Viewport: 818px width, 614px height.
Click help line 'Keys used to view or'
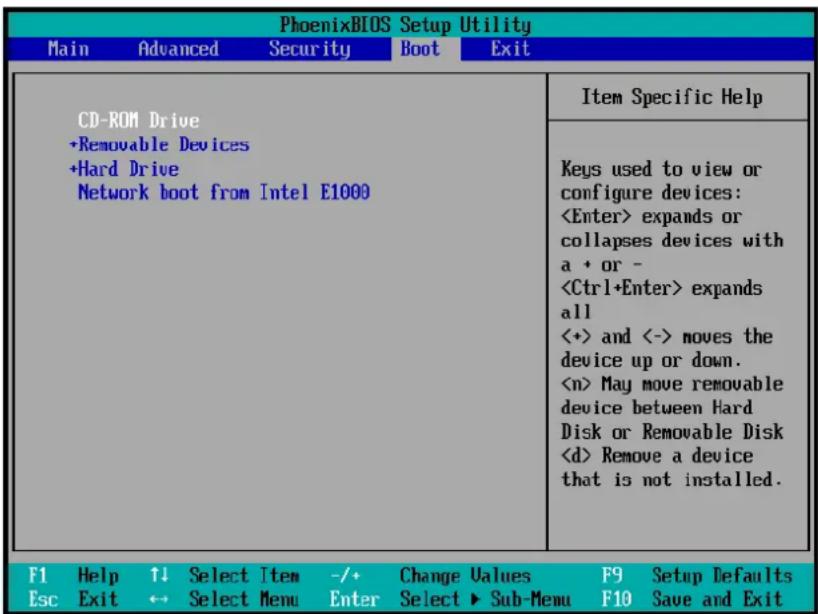661,169
